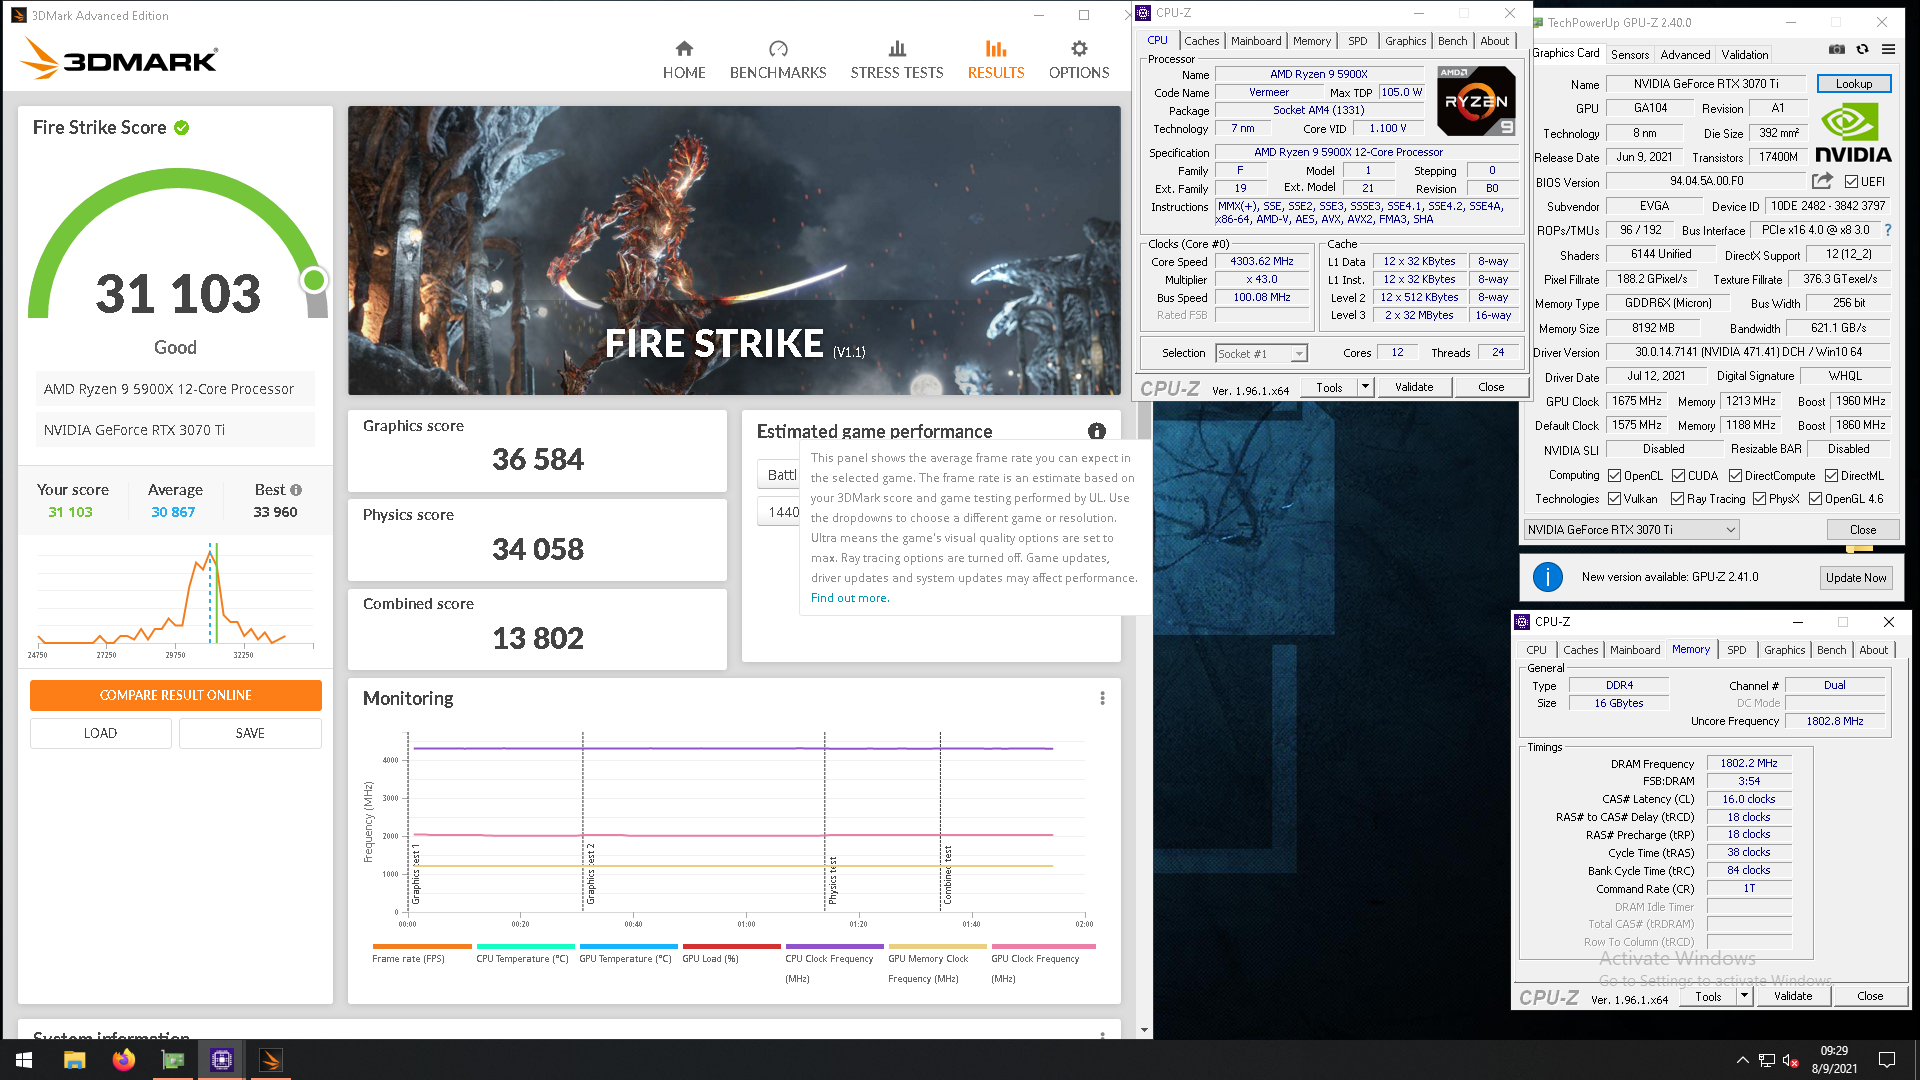Click Update Now in the GPU-Z notification
This screenshot has width=1920, height=1080.
(1856, 577)
